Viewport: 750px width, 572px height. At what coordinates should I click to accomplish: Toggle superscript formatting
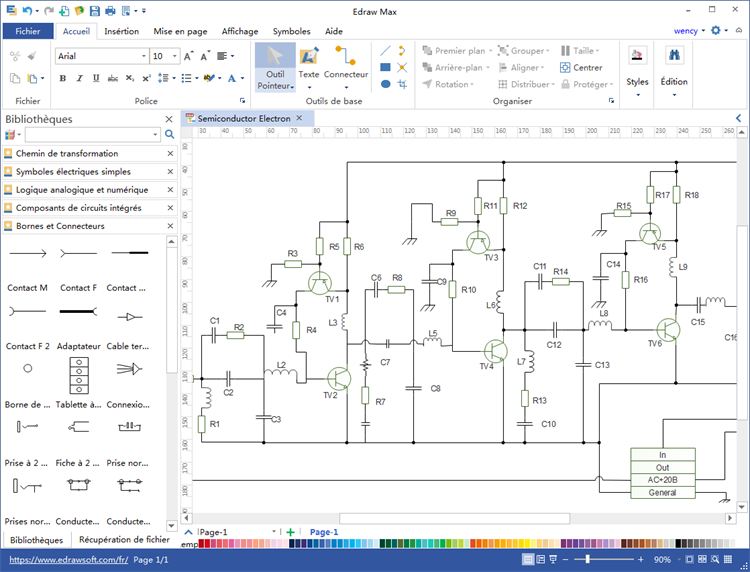[x=146, y=78]
